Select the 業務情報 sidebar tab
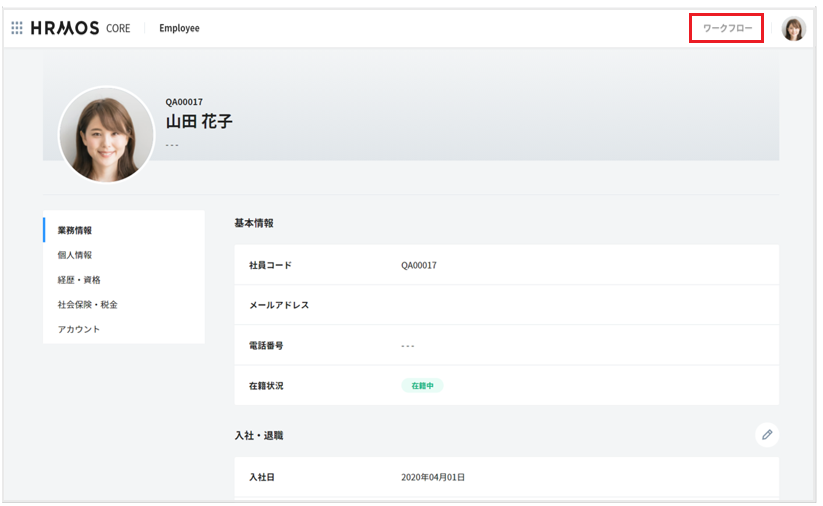This screenshot has height=506, width=823. [75, 230]
